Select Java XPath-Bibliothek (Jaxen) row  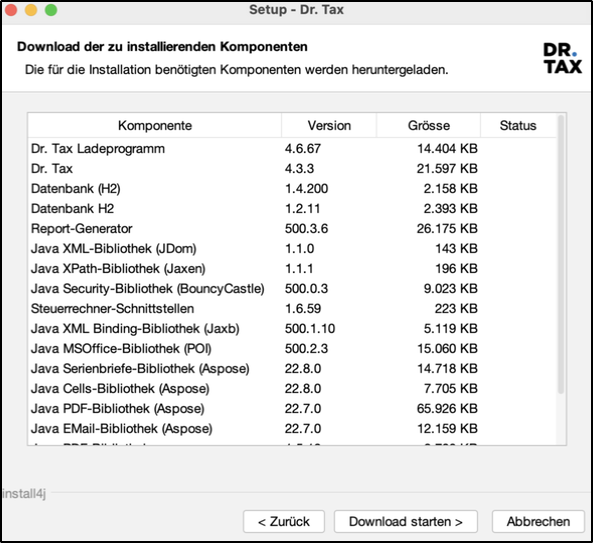292,269
